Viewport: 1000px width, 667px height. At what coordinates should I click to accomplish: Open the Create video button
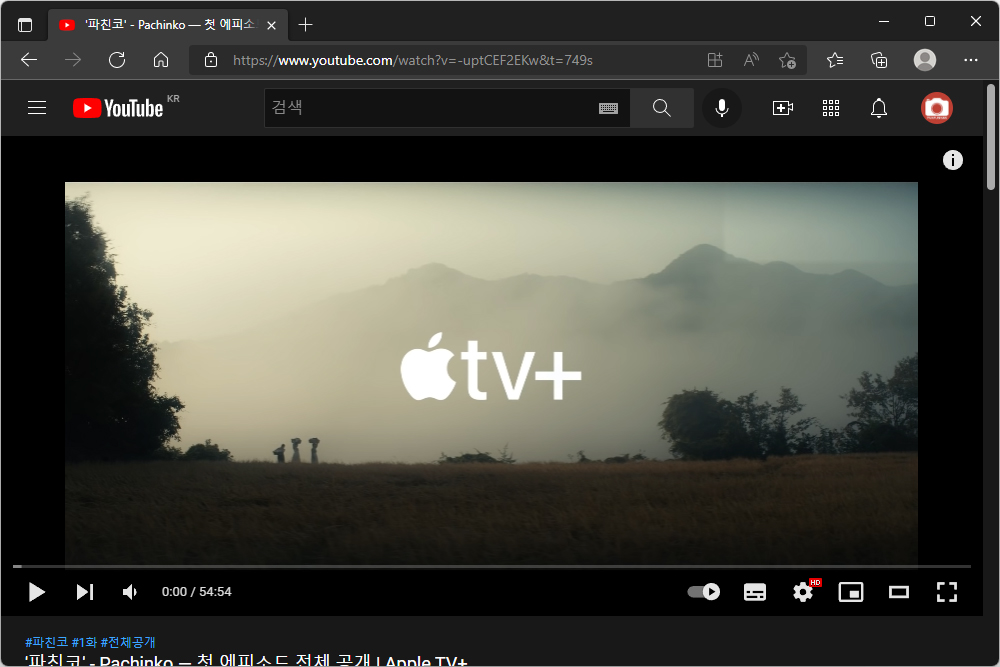(783, 108)
